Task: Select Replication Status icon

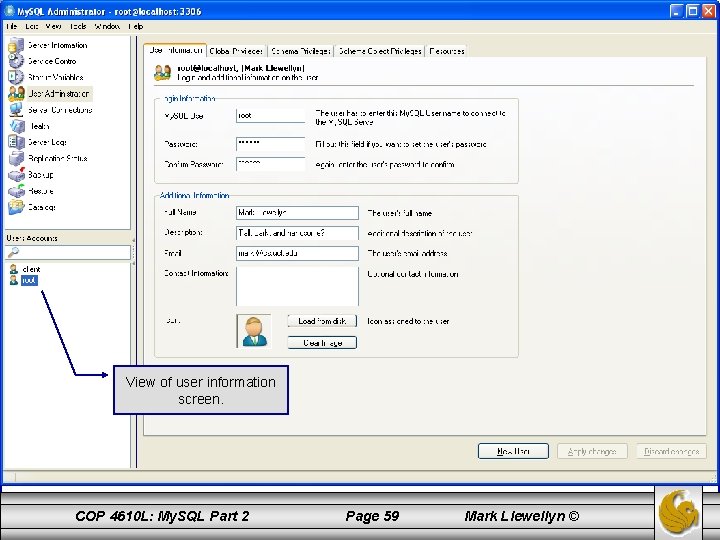Action: [x=17, y=158]
